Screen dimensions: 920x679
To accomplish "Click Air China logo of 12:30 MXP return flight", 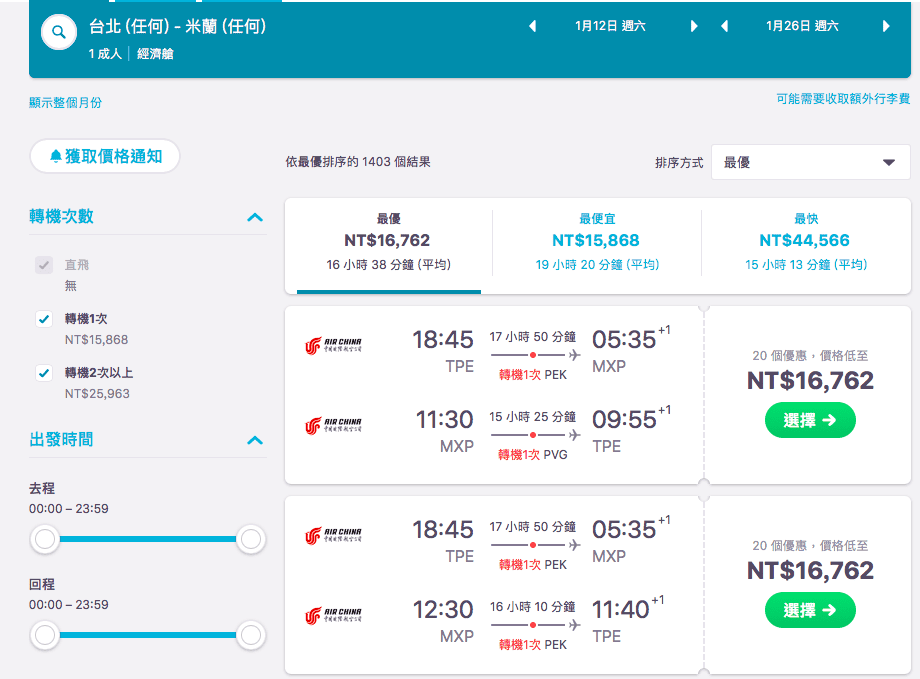I will click(x=333, y=615).
